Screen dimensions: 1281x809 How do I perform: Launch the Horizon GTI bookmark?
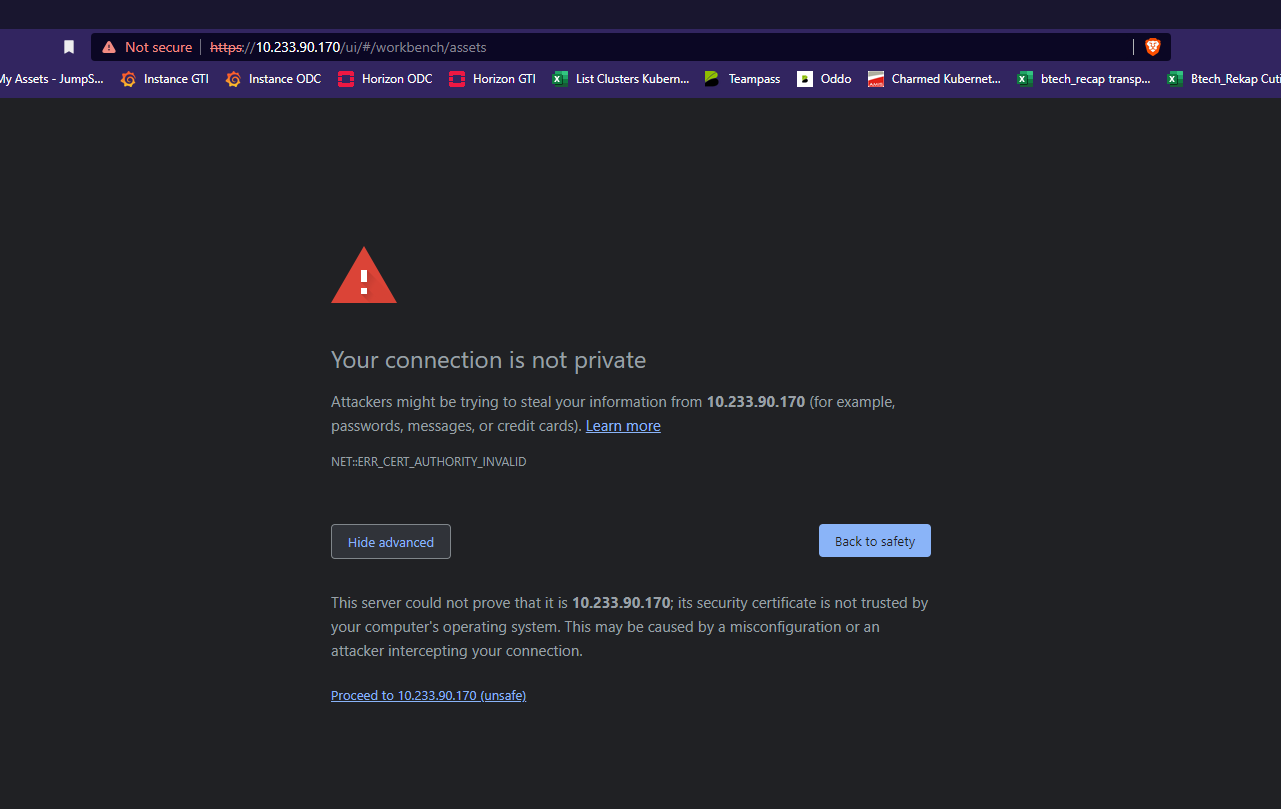click(x=493, y=79)
